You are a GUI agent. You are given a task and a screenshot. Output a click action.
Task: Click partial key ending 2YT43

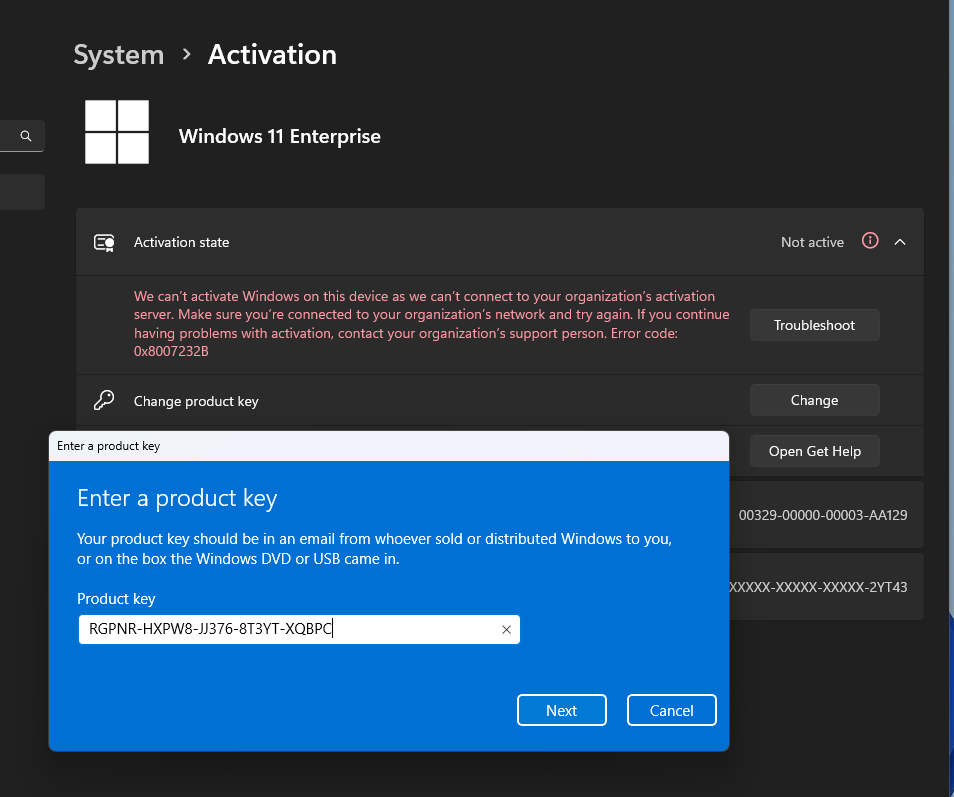click(818, 587)
